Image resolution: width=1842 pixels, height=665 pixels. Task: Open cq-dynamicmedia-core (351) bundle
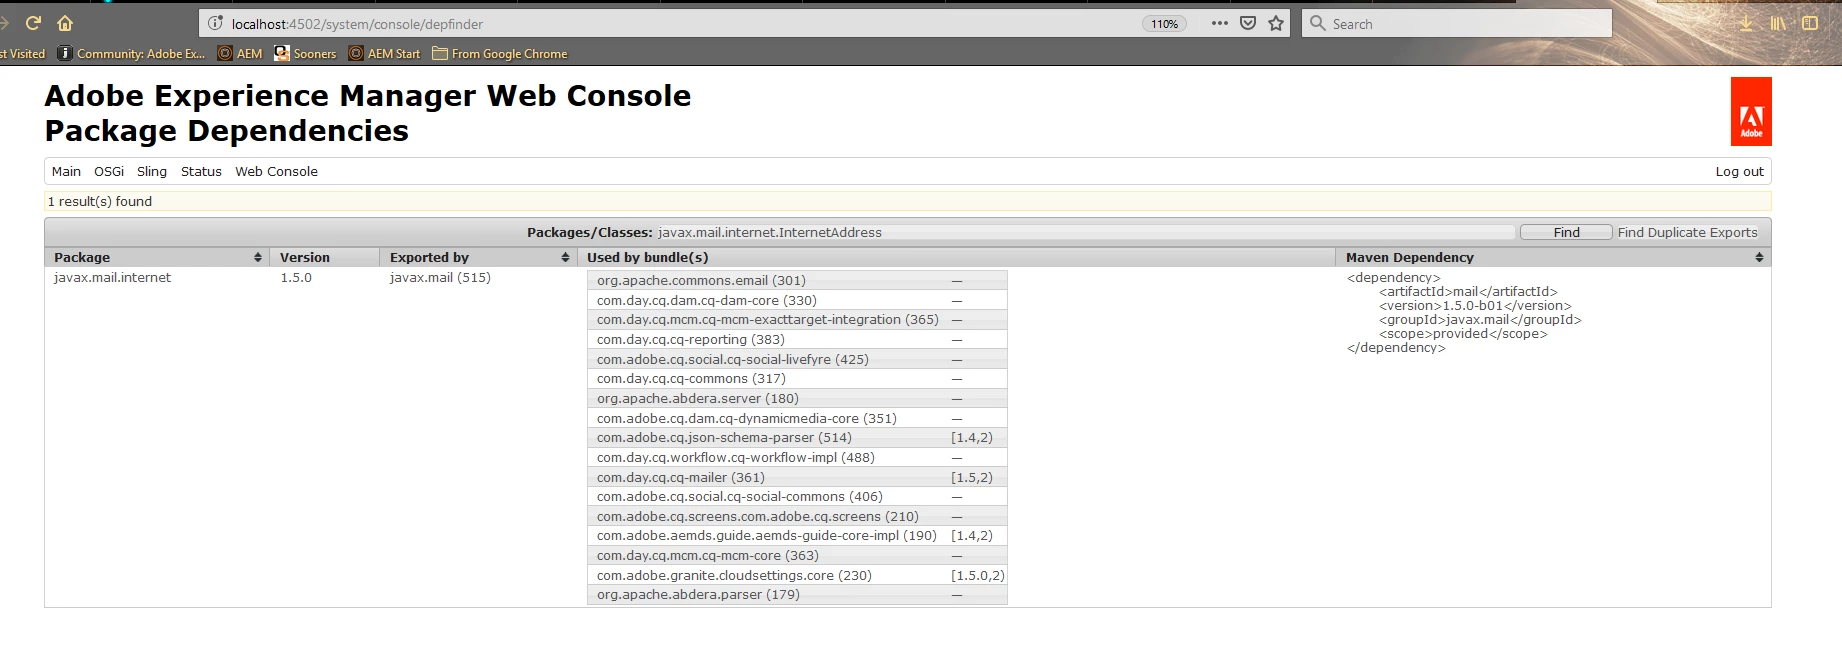747,418
